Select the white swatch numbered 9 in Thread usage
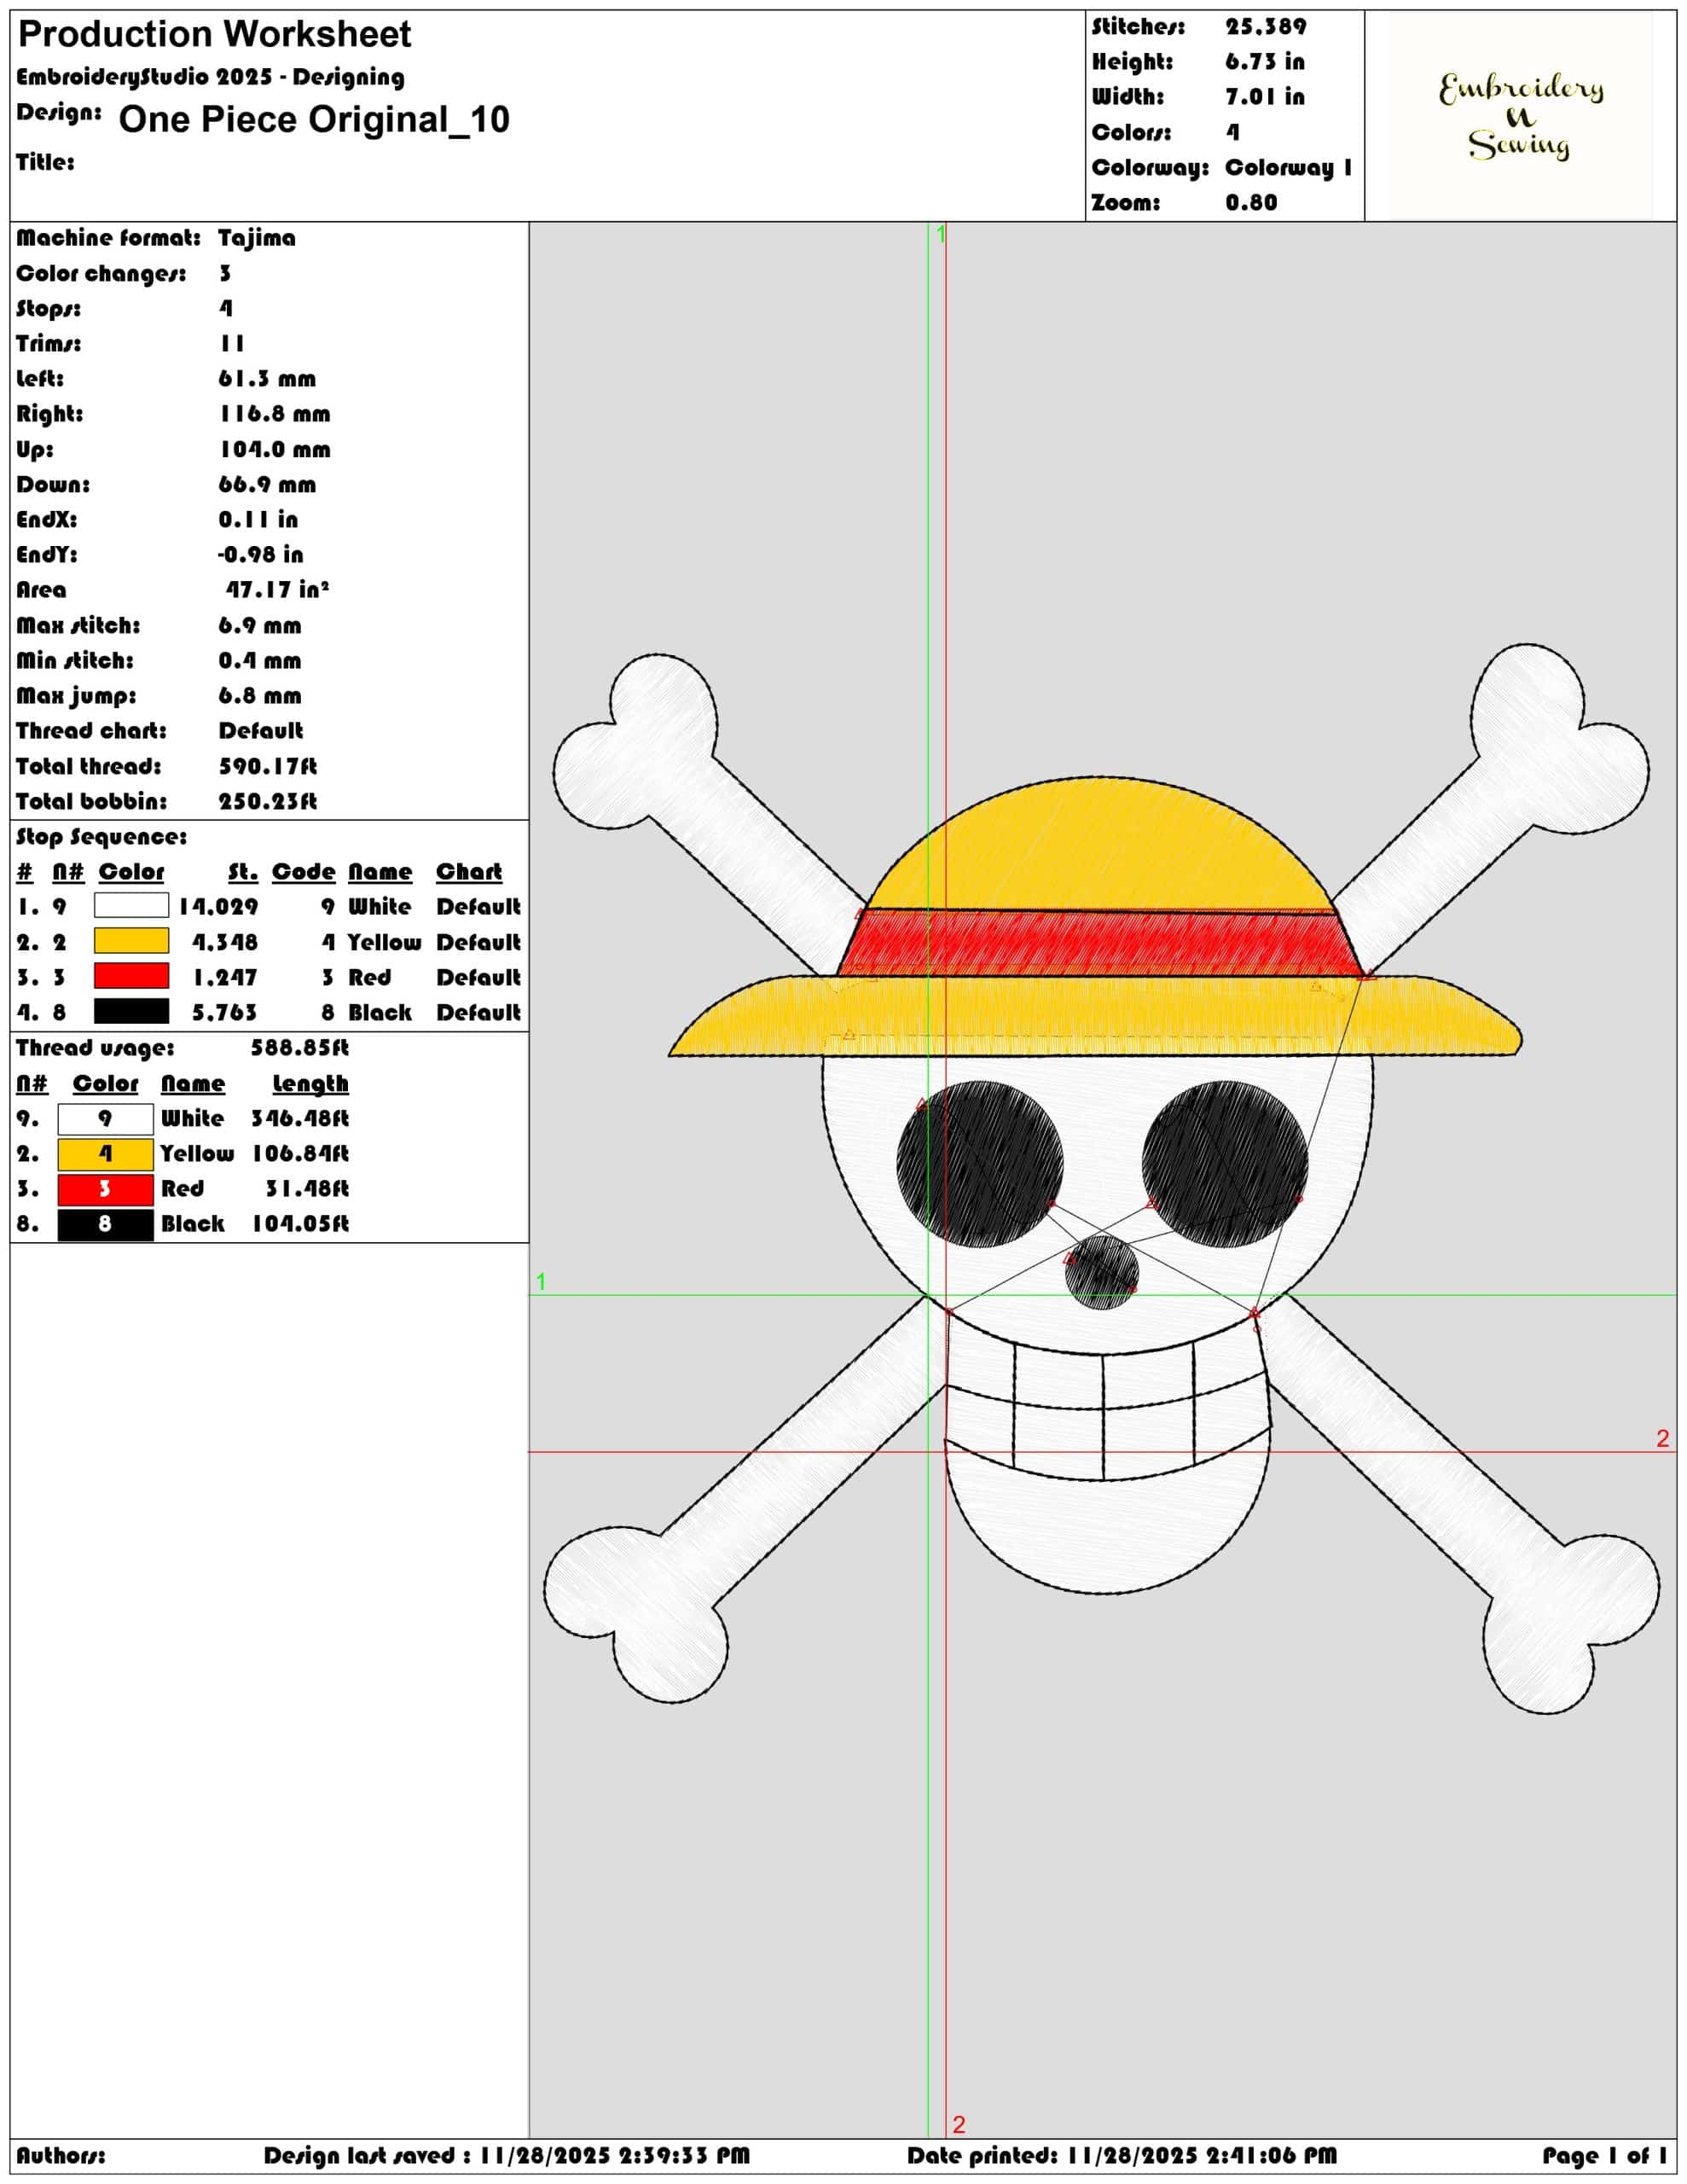The height and width of the screenshot is (2184, 1687). (105, 1118)
